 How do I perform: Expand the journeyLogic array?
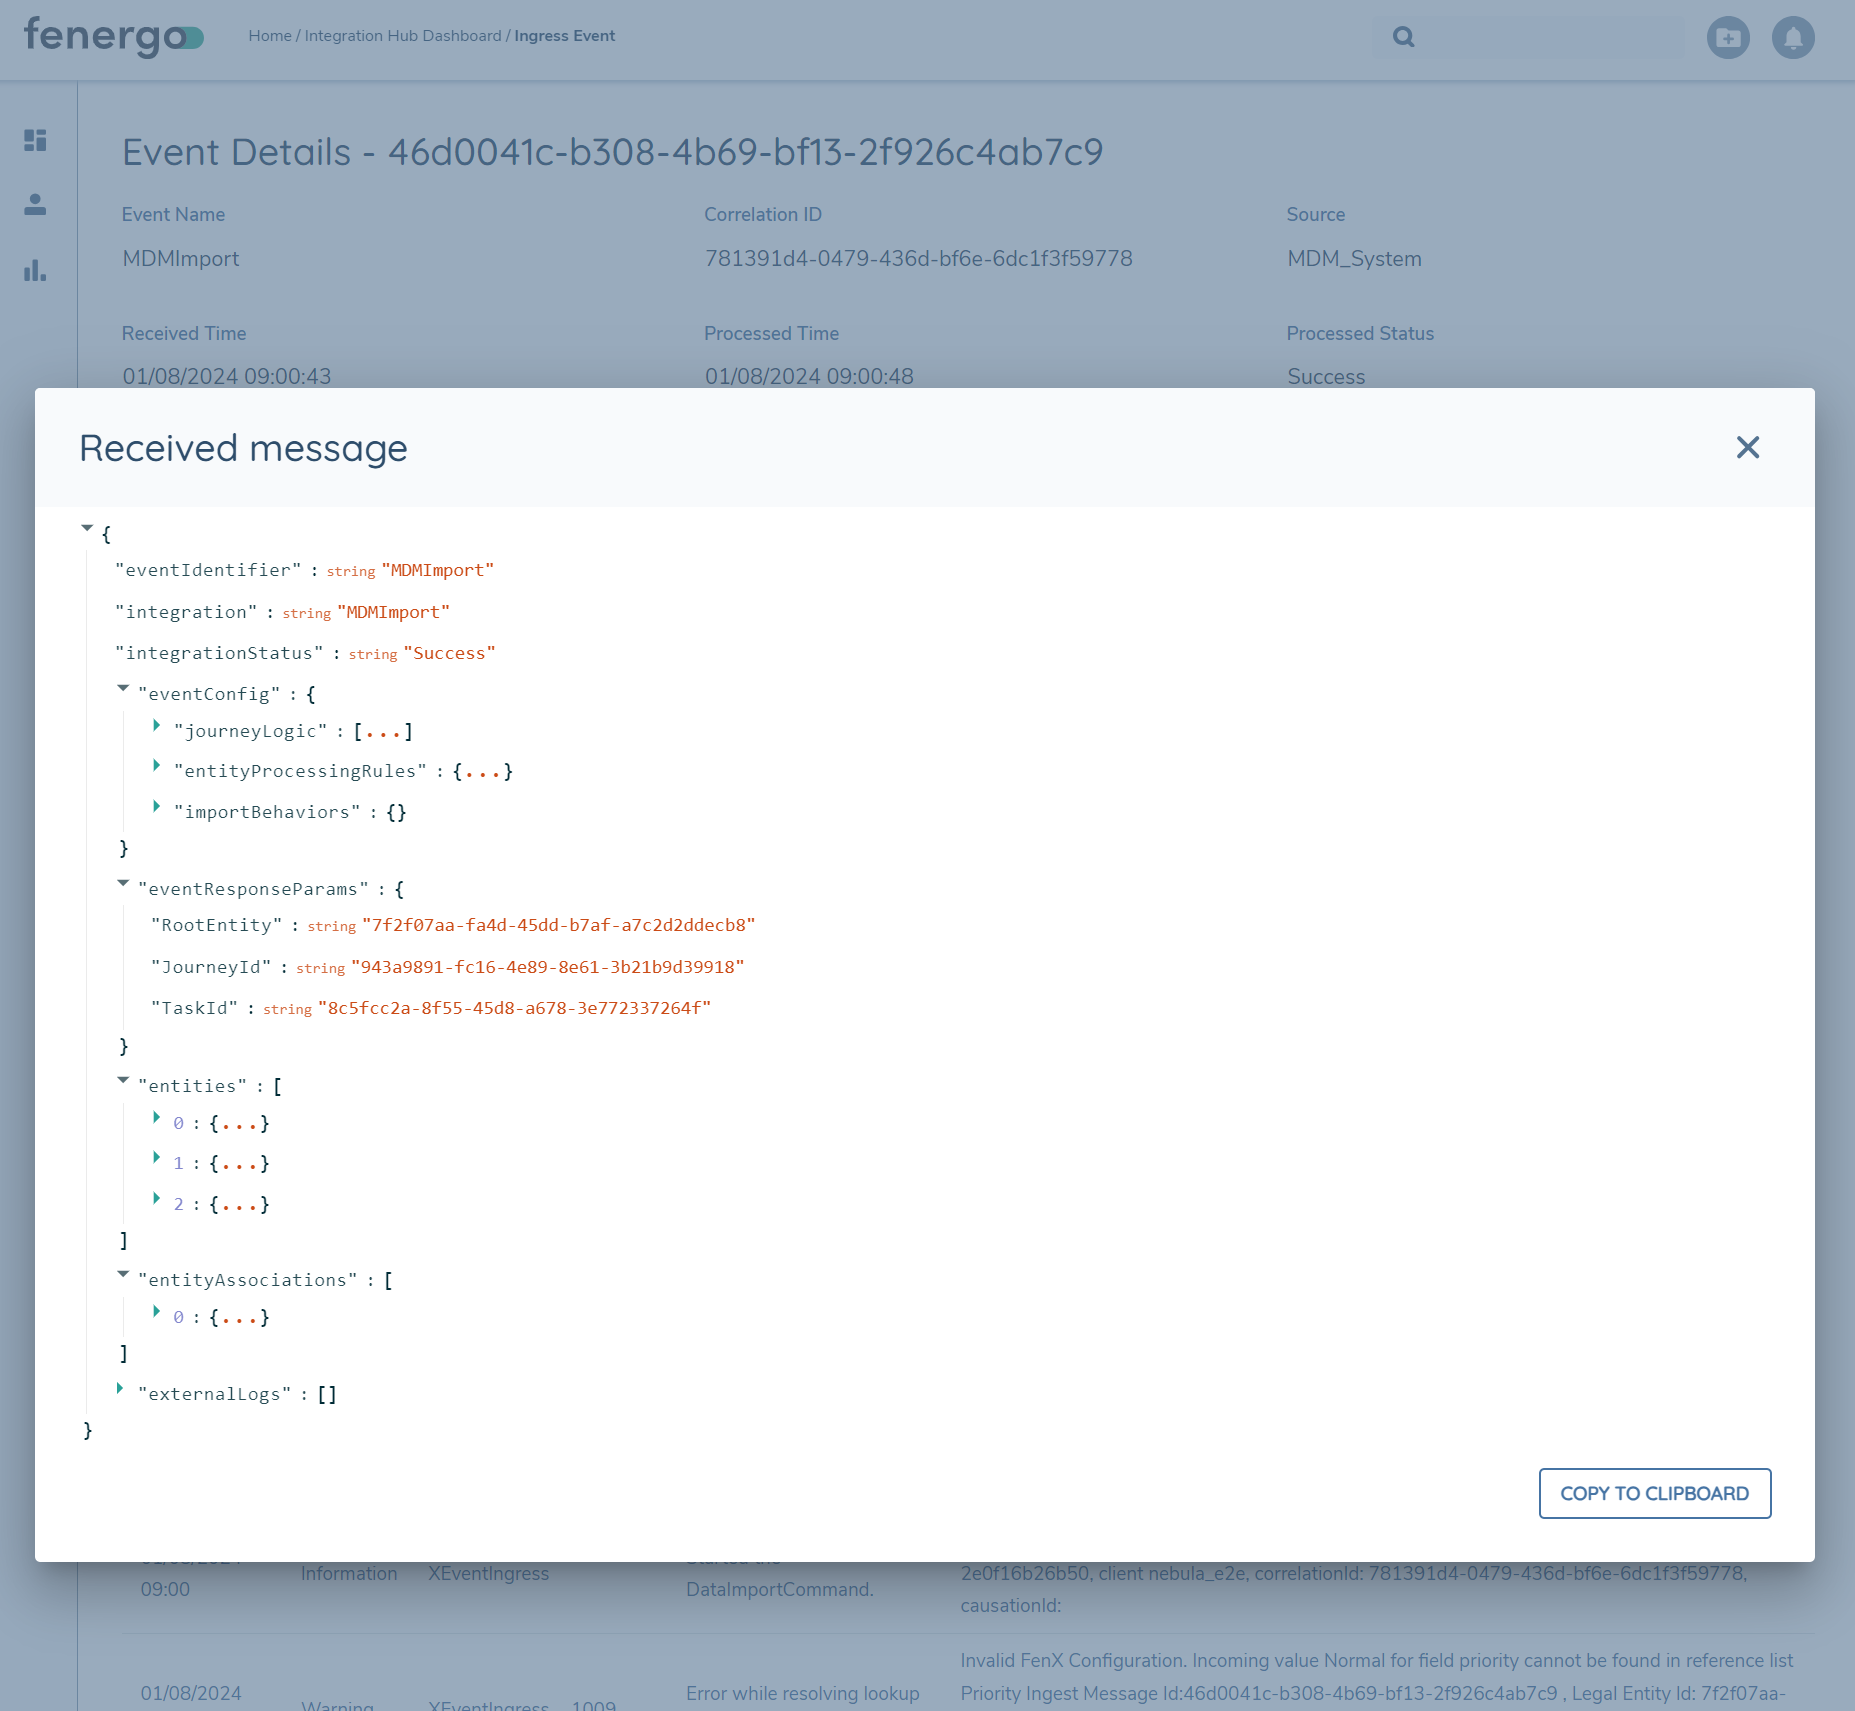[x=157, y=726]
